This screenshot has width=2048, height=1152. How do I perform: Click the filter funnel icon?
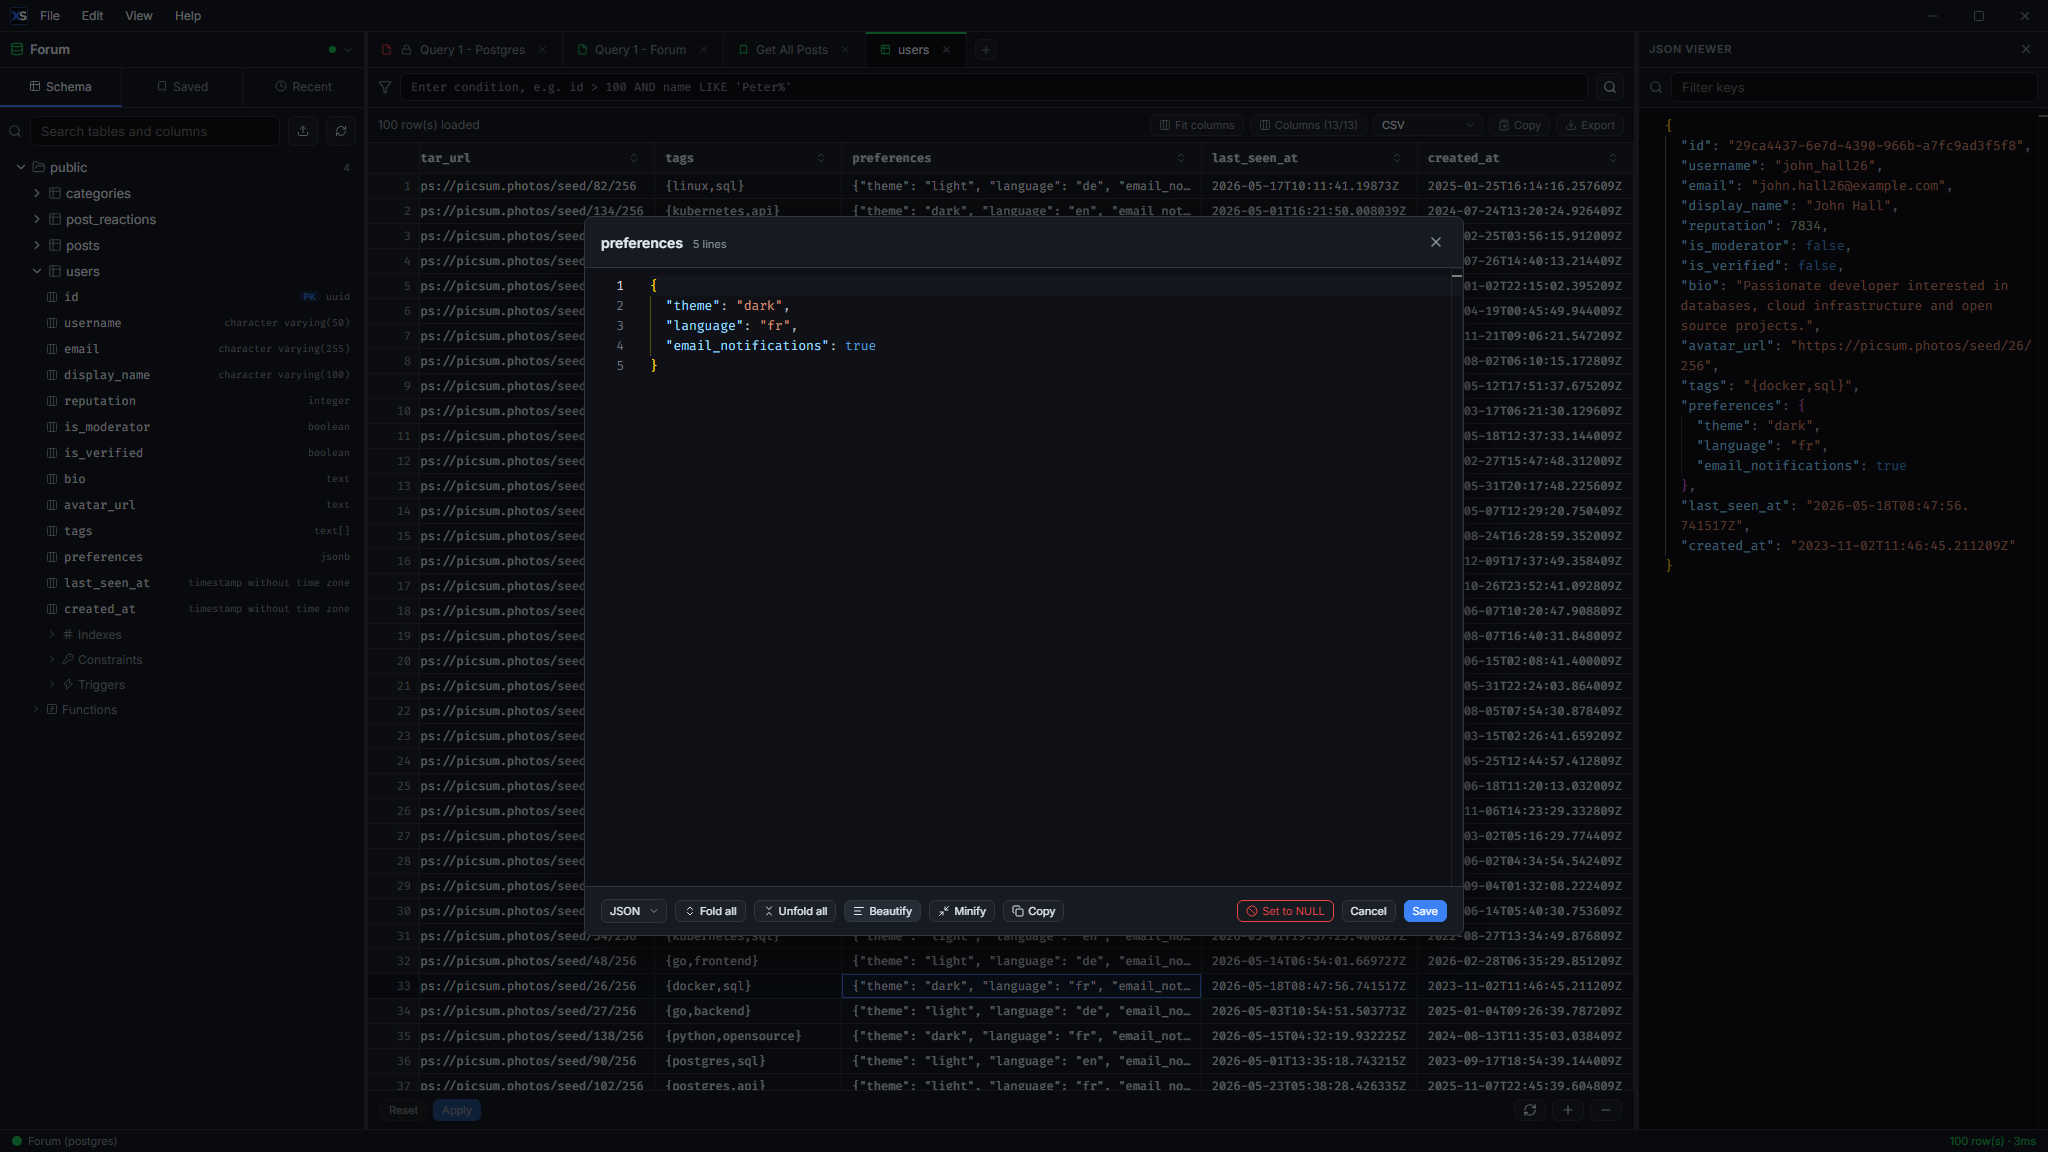(x=385, y=87)
